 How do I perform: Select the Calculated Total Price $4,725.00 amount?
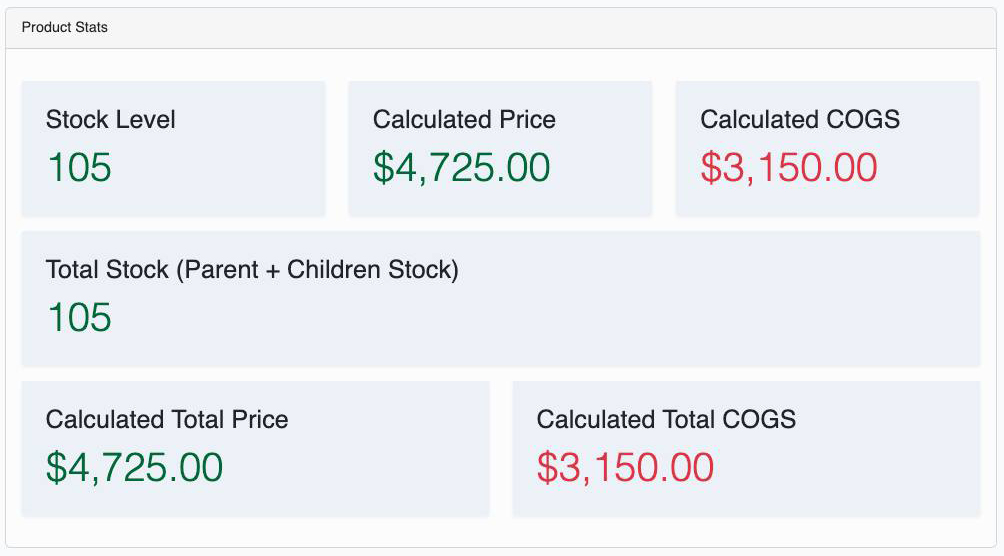[x=134, y=468]
